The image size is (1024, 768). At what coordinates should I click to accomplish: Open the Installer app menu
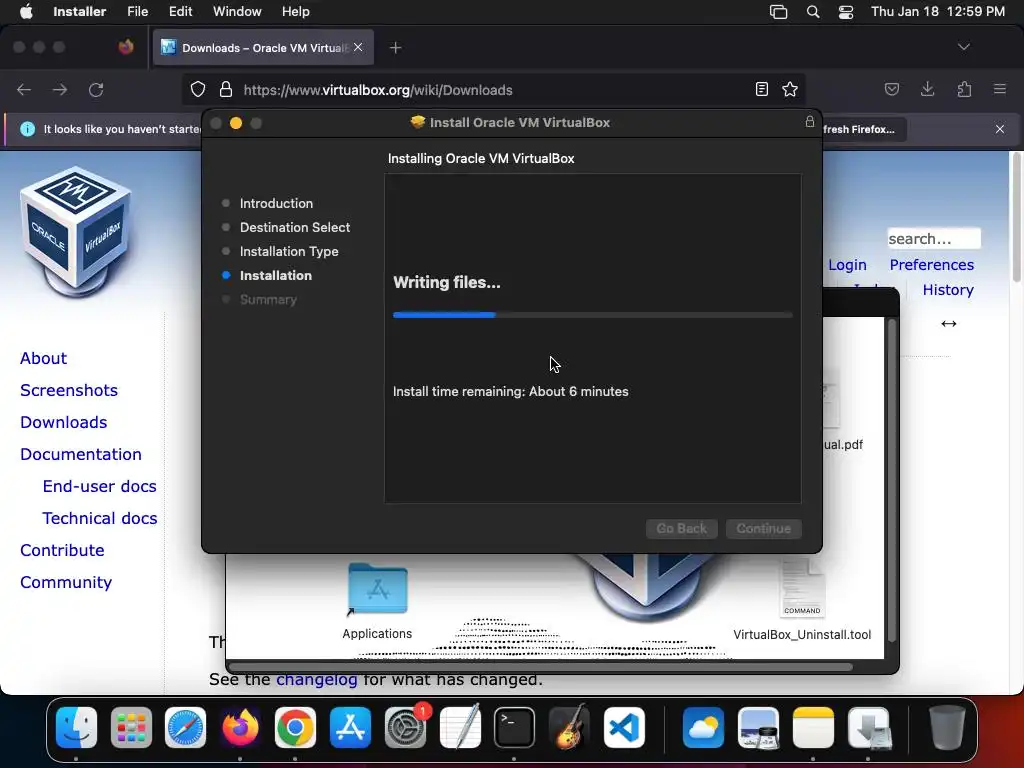coord(80,12)
